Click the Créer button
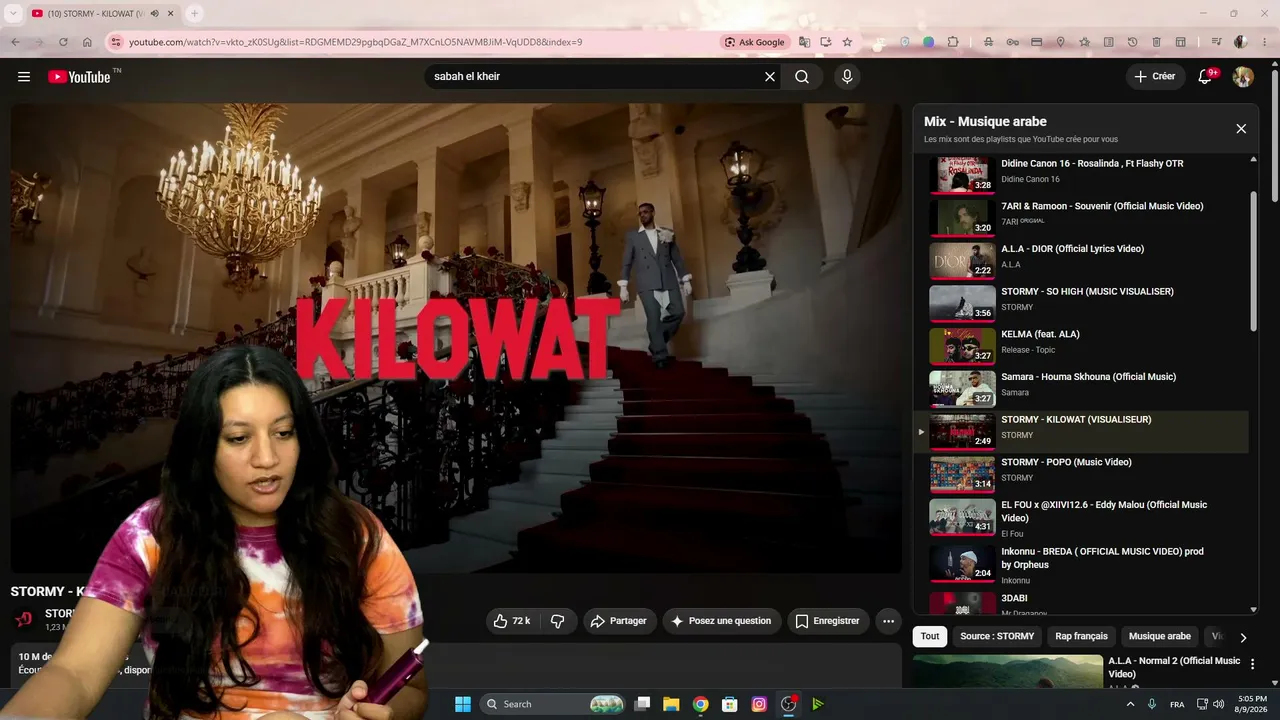Viewport: 1280px width, 720px height. click(x=1156, y=77)
